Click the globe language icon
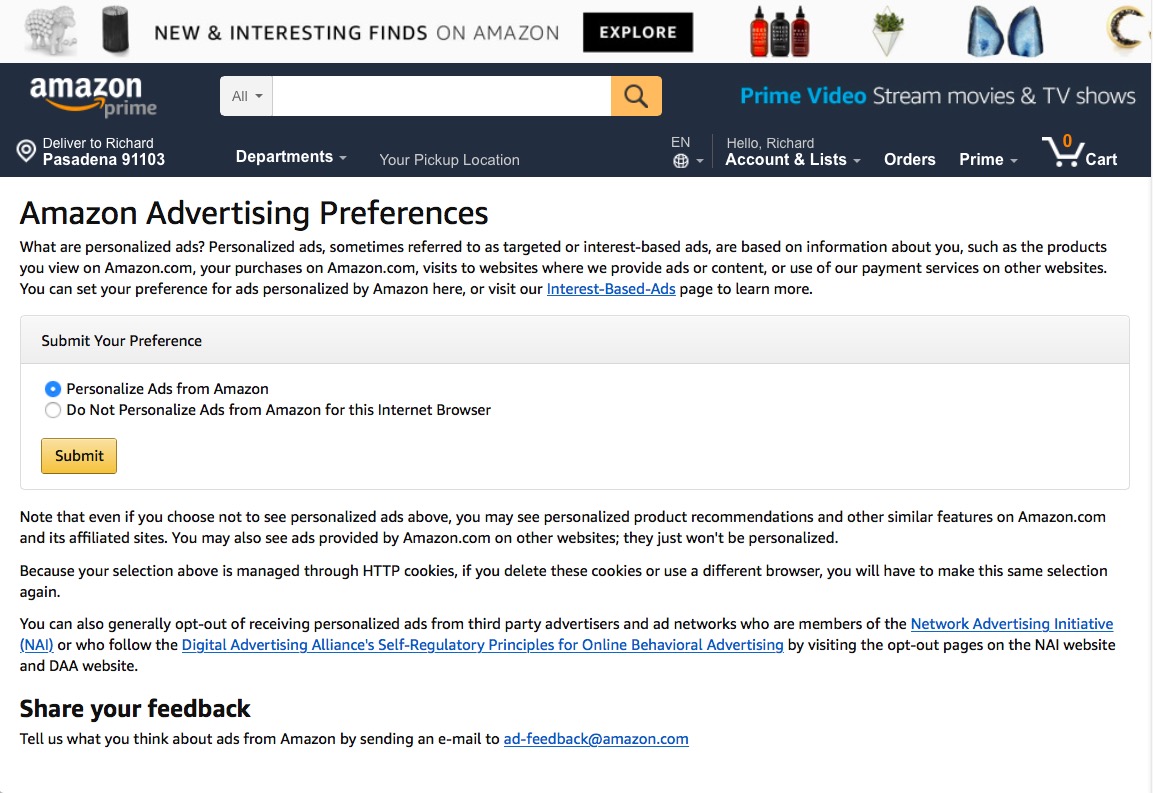This screenshot has height=793, width=1153. pos(681,161)
